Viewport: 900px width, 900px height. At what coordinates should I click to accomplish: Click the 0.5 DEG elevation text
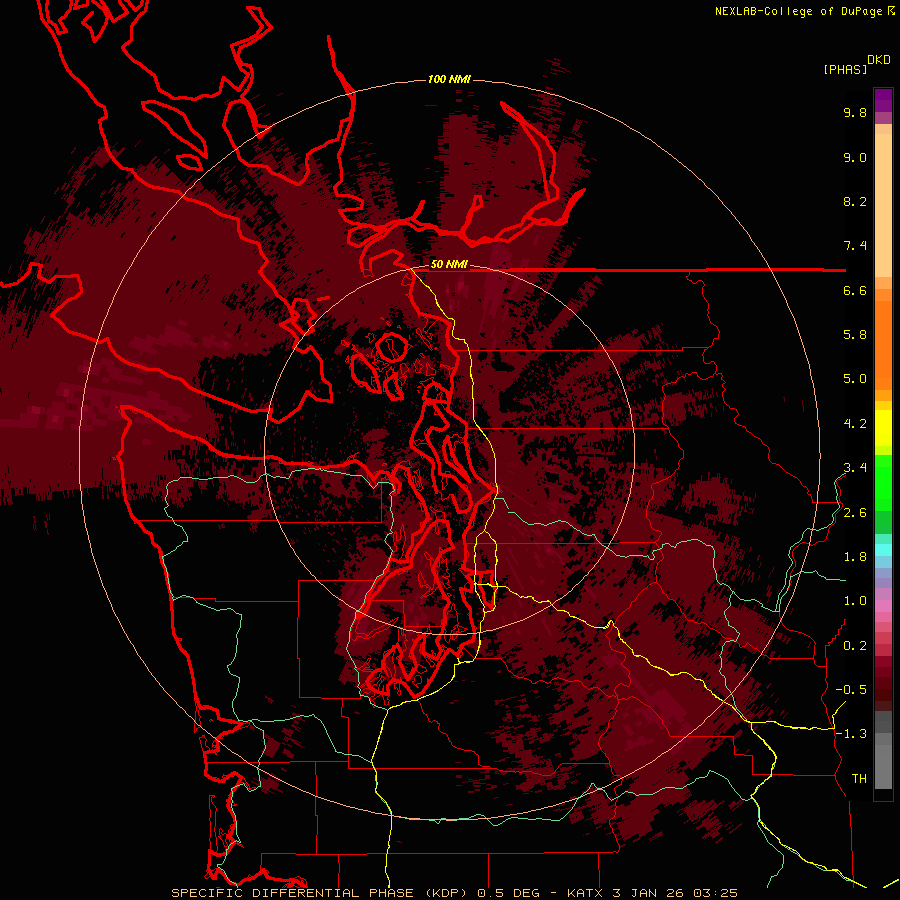click(x=509, y=893)
